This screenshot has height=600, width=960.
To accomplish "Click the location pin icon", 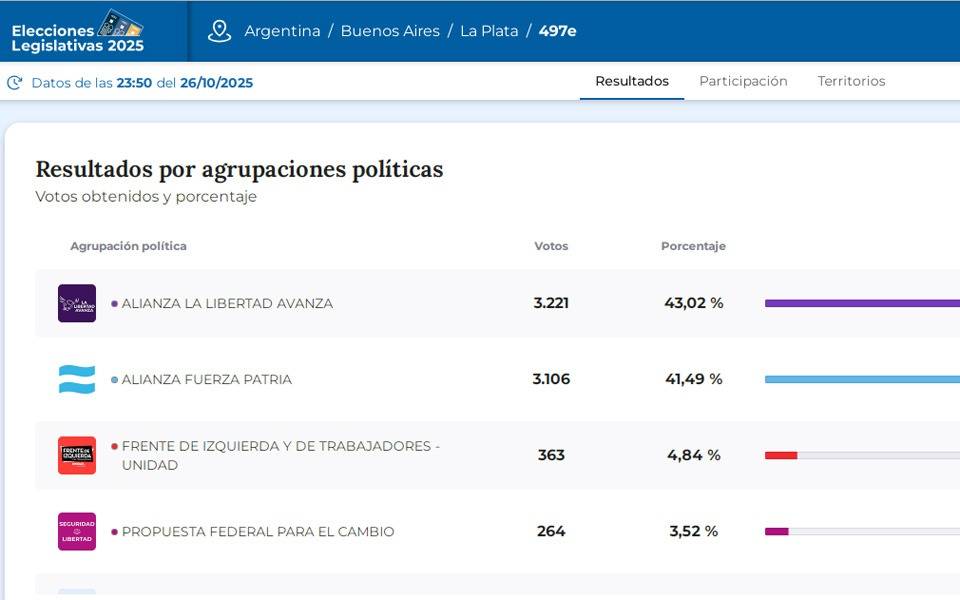I will (219, 31).
